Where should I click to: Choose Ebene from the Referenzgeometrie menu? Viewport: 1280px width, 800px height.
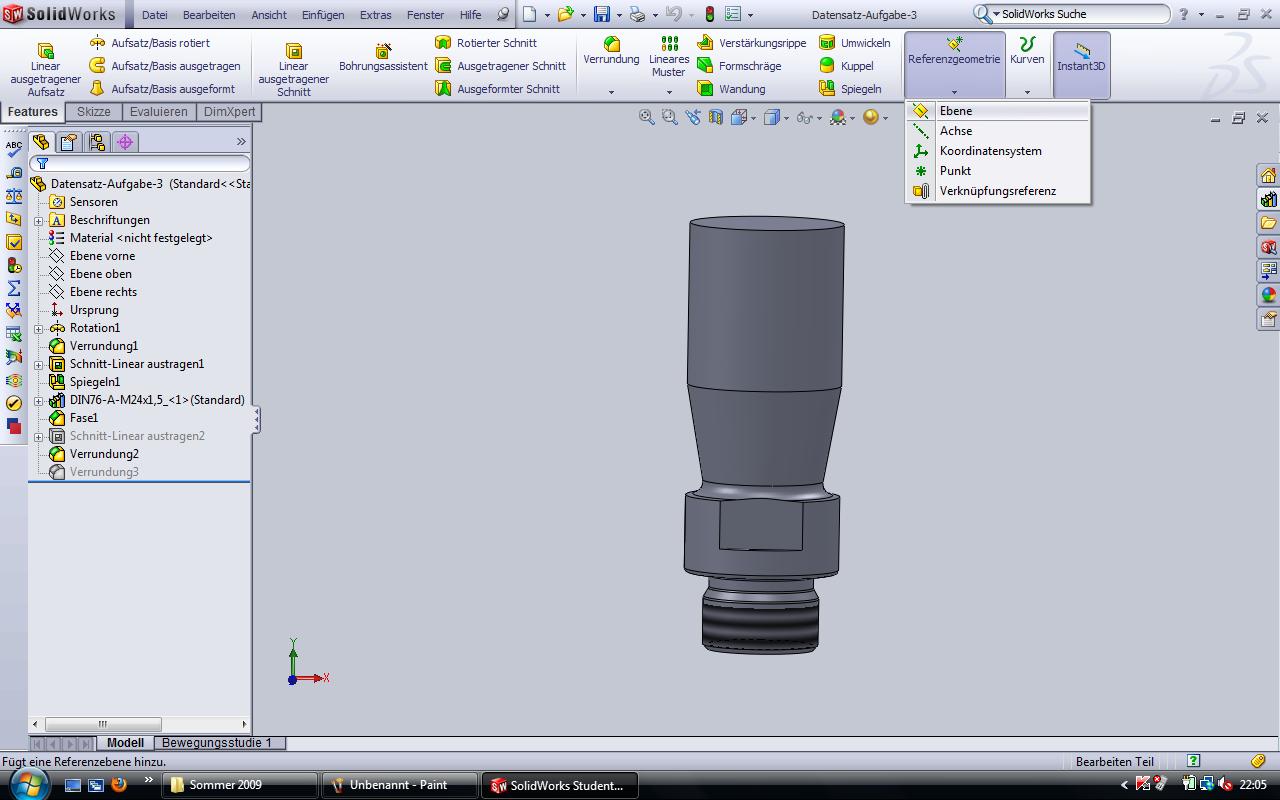[x=956, y=111]
